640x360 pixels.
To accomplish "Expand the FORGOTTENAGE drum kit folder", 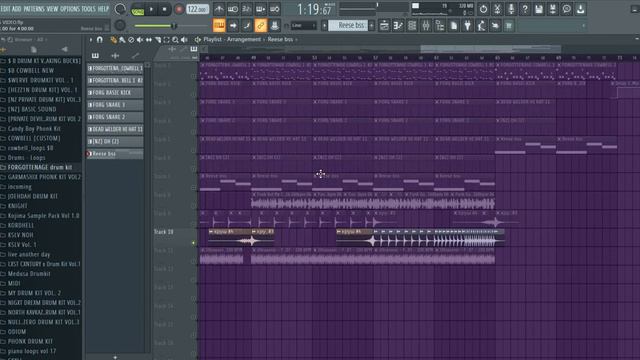I will click(40, 167).
